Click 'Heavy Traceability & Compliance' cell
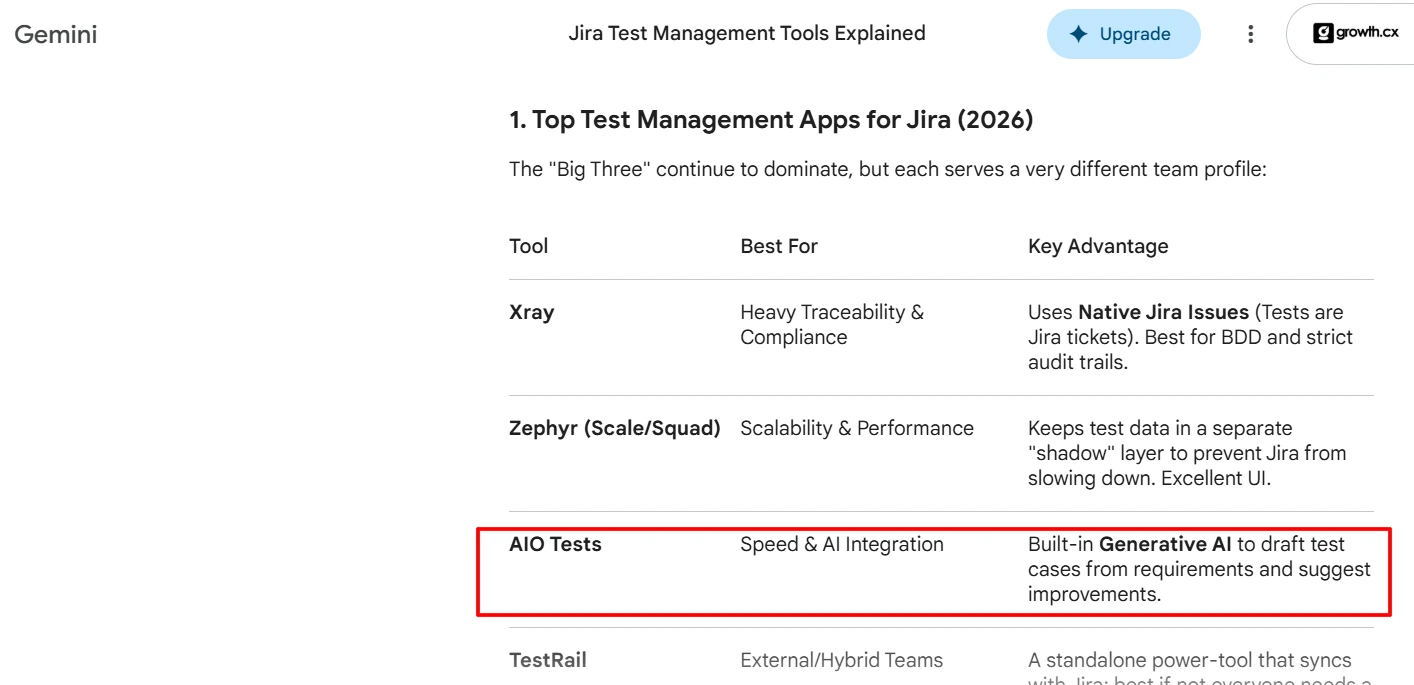The width and height of the screenshot is (1414, 685). coord(832,325)
